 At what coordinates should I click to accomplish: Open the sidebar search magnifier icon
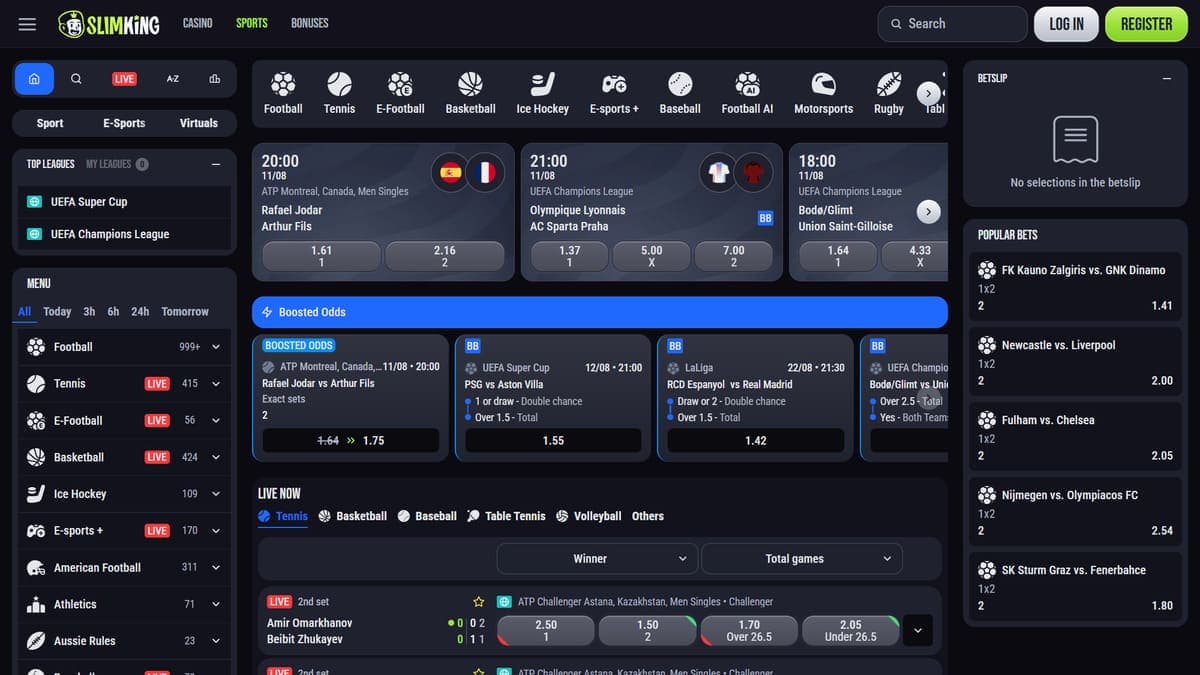tap(77, 78)
